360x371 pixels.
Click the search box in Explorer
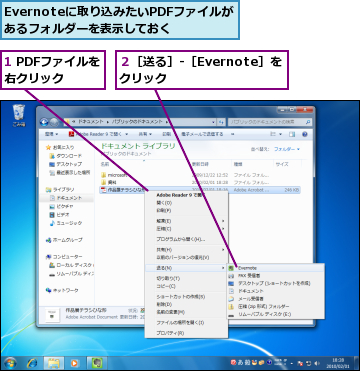point(270,122)
